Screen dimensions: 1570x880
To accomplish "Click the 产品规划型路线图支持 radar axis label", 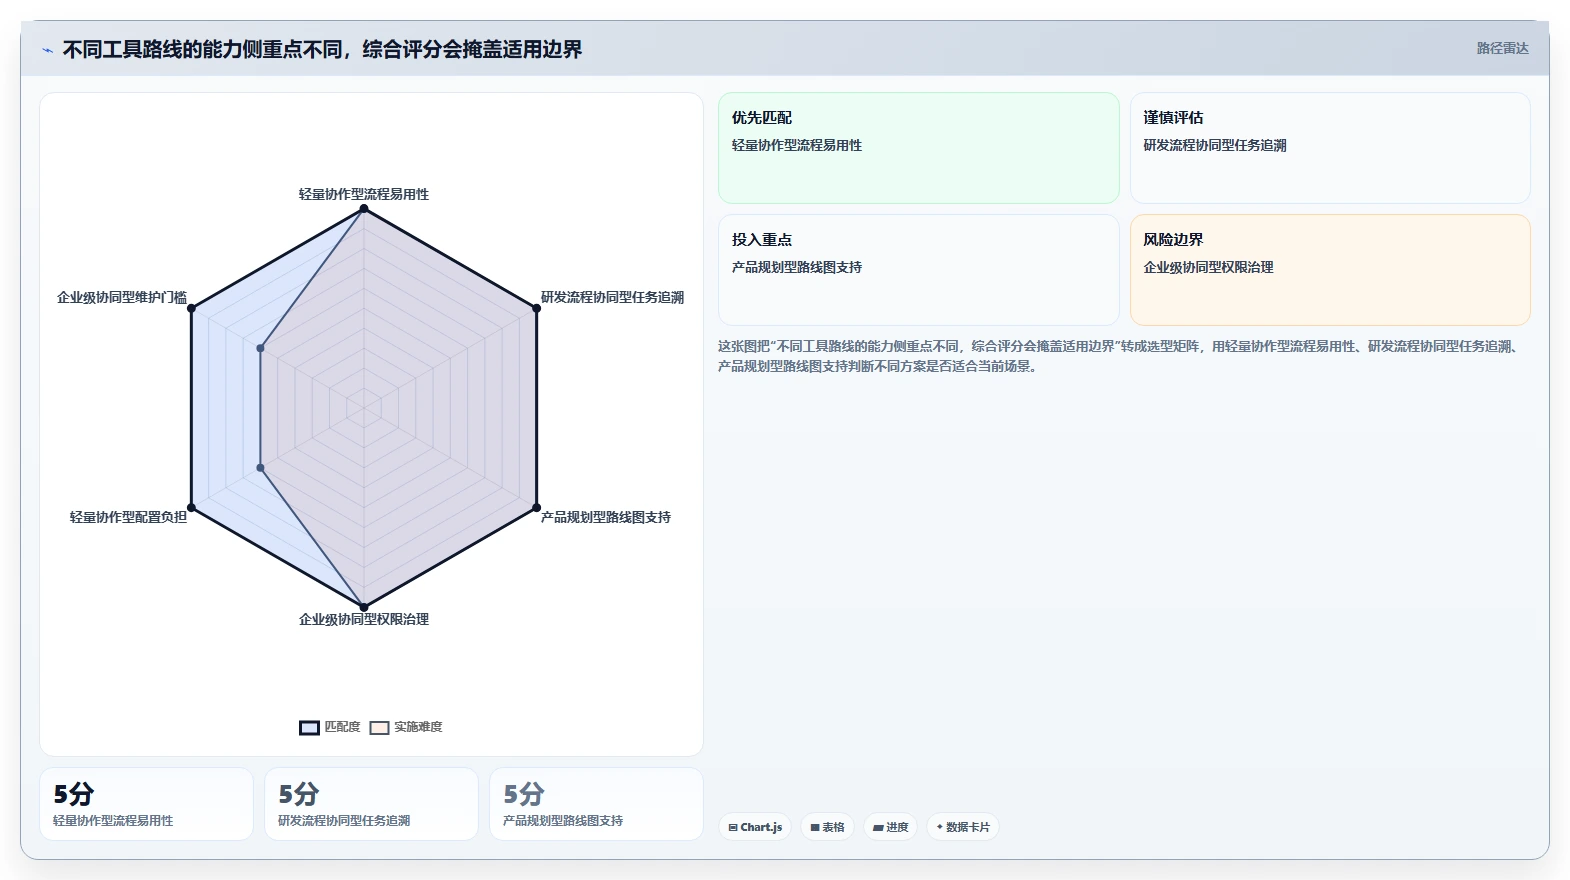I will click(x=606, y=517).
